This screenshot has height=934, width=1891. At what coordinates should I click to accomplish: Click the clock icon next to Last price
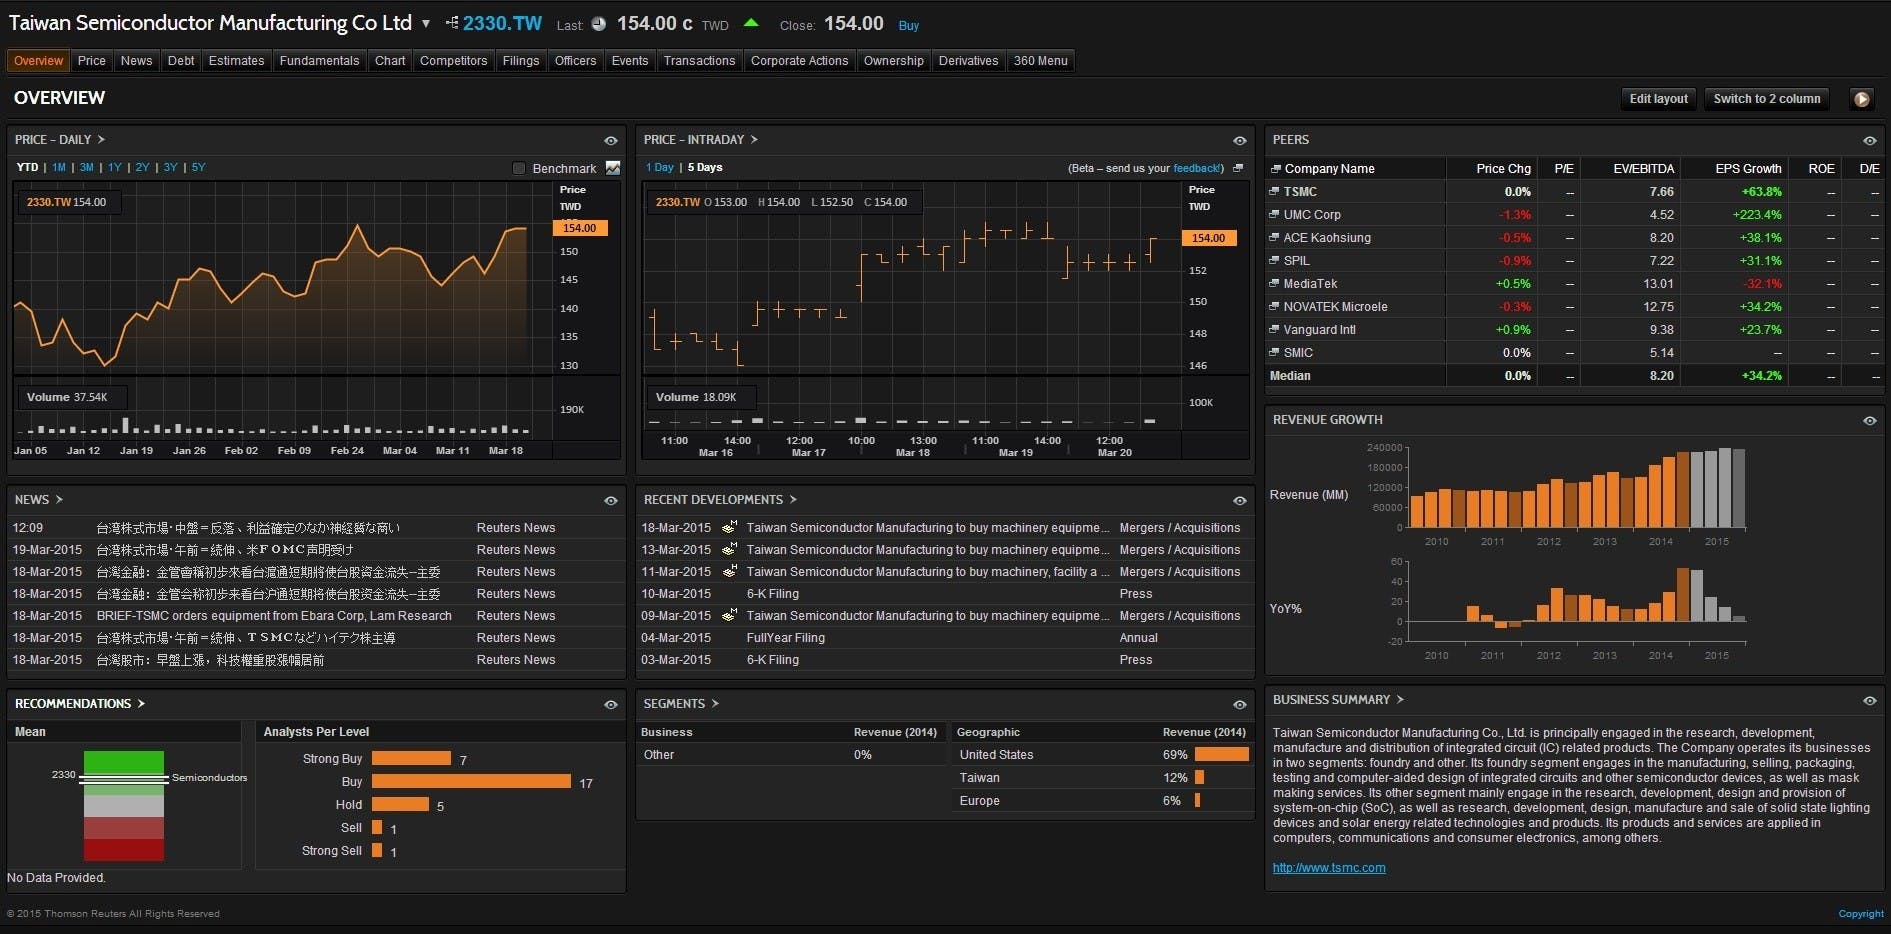coord(599,24)
